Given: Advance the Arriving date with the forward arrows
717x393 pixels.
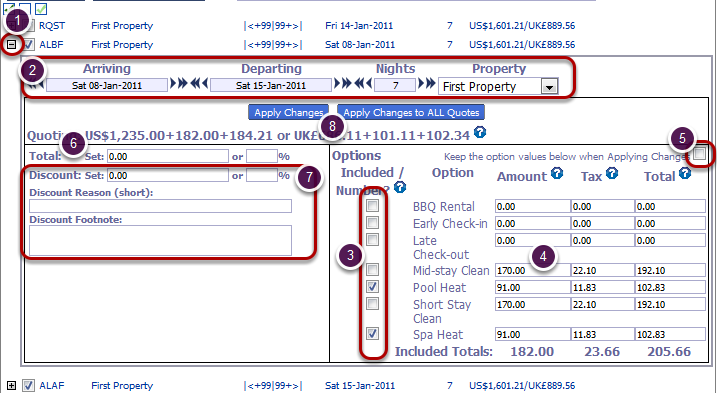Looking at the screenshot, I should 179,83.
